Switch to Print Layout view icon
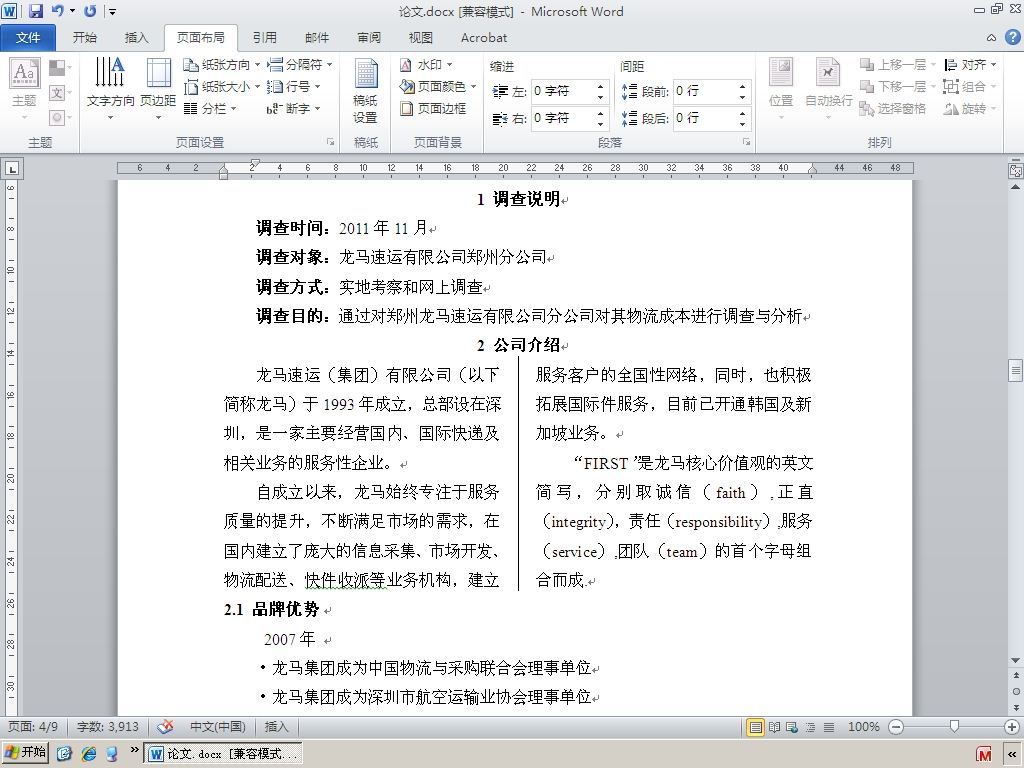The image size is (1024, 768). (756, 727)
